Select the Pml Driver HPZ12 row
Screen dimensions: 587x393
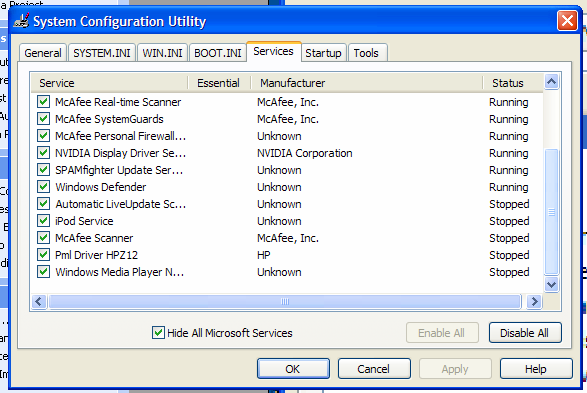[286, 255]
